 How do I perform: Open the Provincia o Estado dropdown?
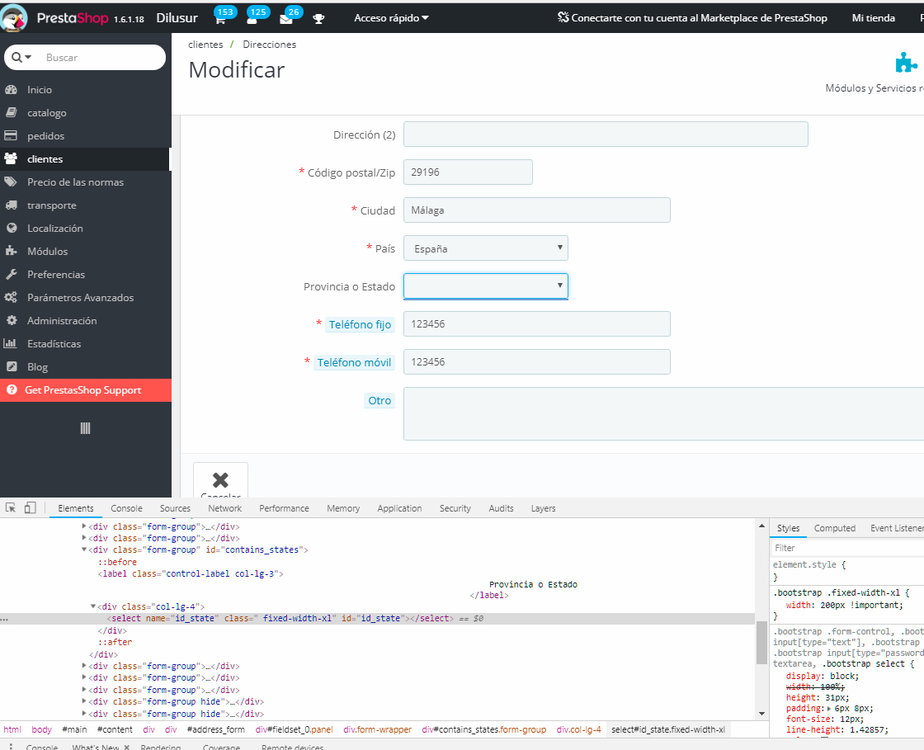coord(486,286)
